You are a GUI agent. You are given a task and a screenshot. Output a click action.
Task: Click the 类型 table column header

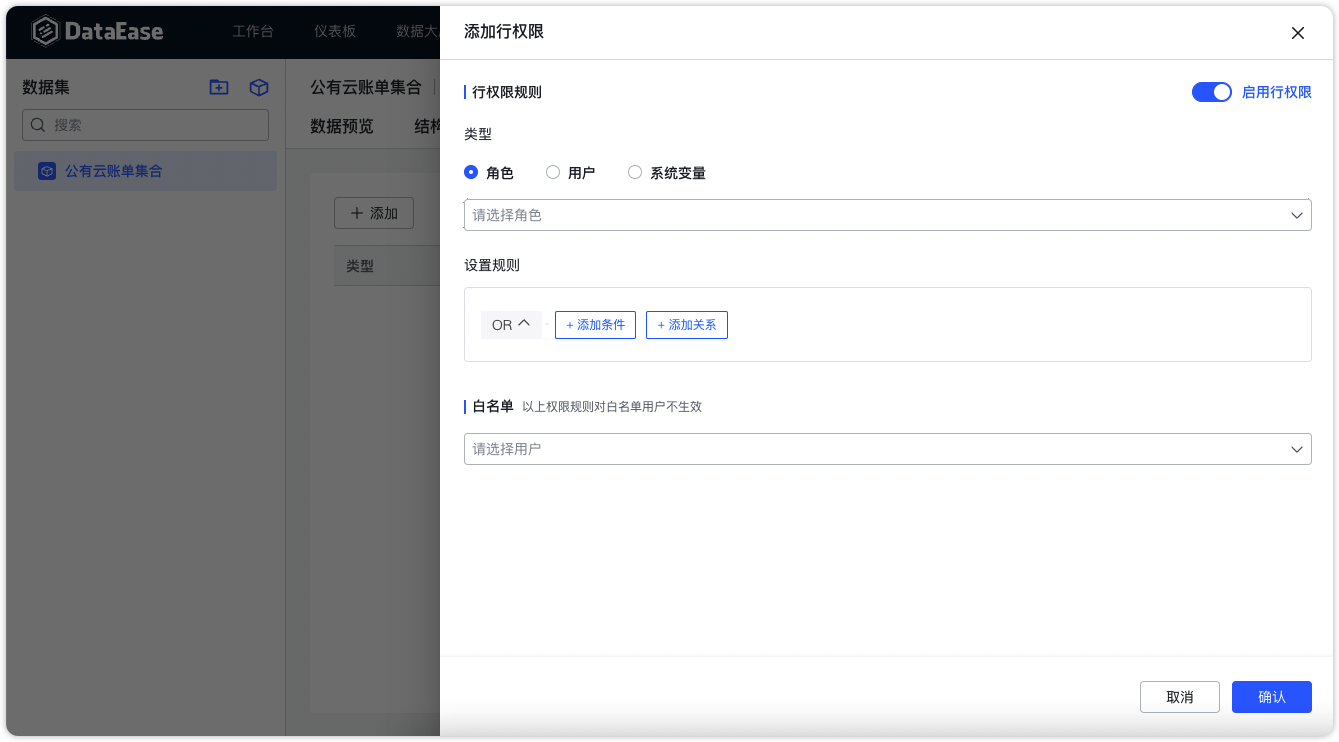[360, 266]
